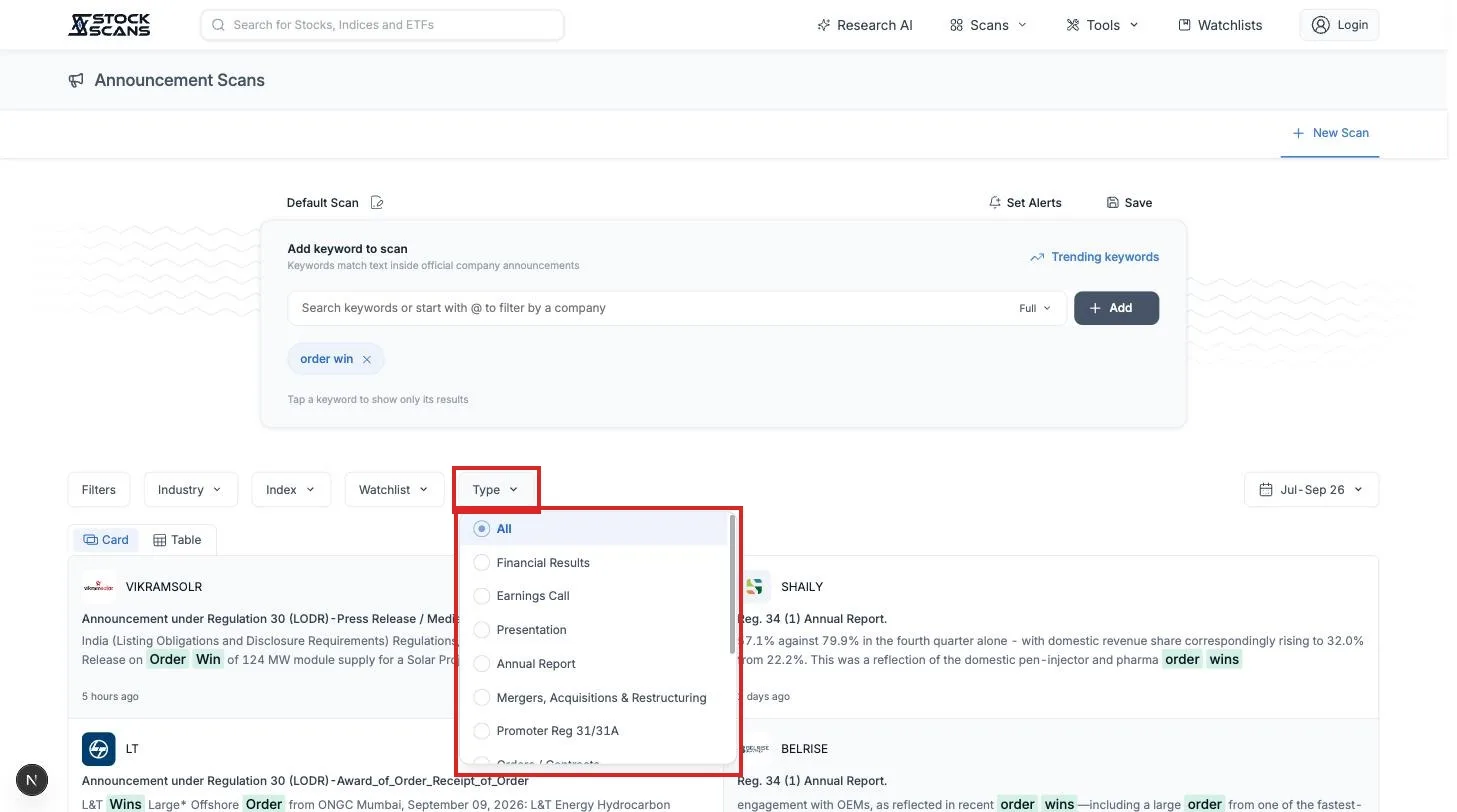This screenshot has width=1457, height=812.
Task: Select the Annual Report option
Action: point(594,664)
